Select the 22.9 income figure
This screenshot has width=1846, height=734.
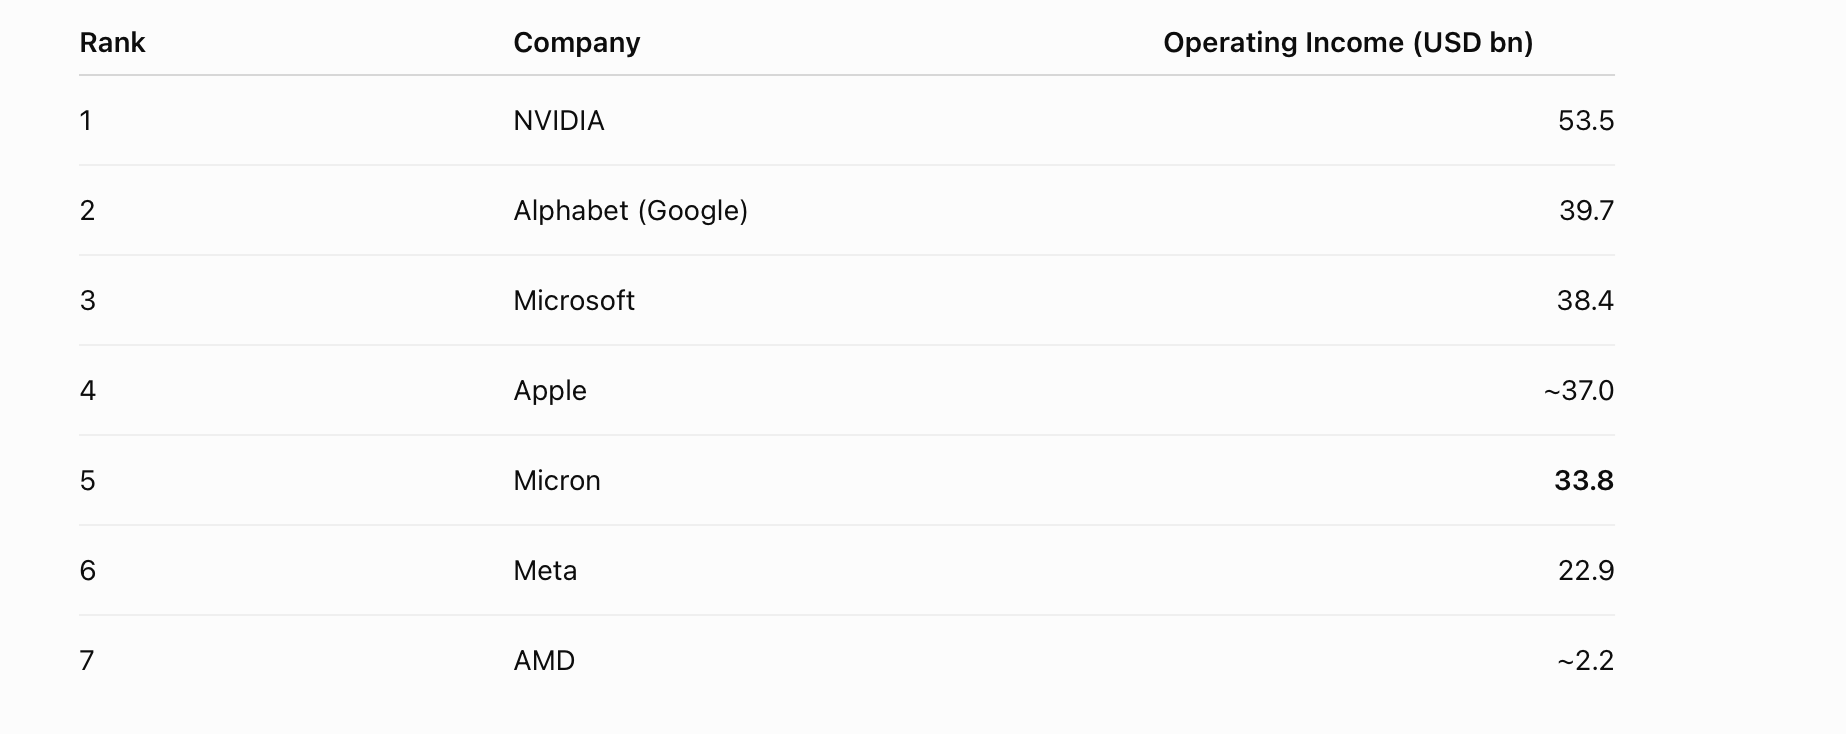pos(1586,571)
